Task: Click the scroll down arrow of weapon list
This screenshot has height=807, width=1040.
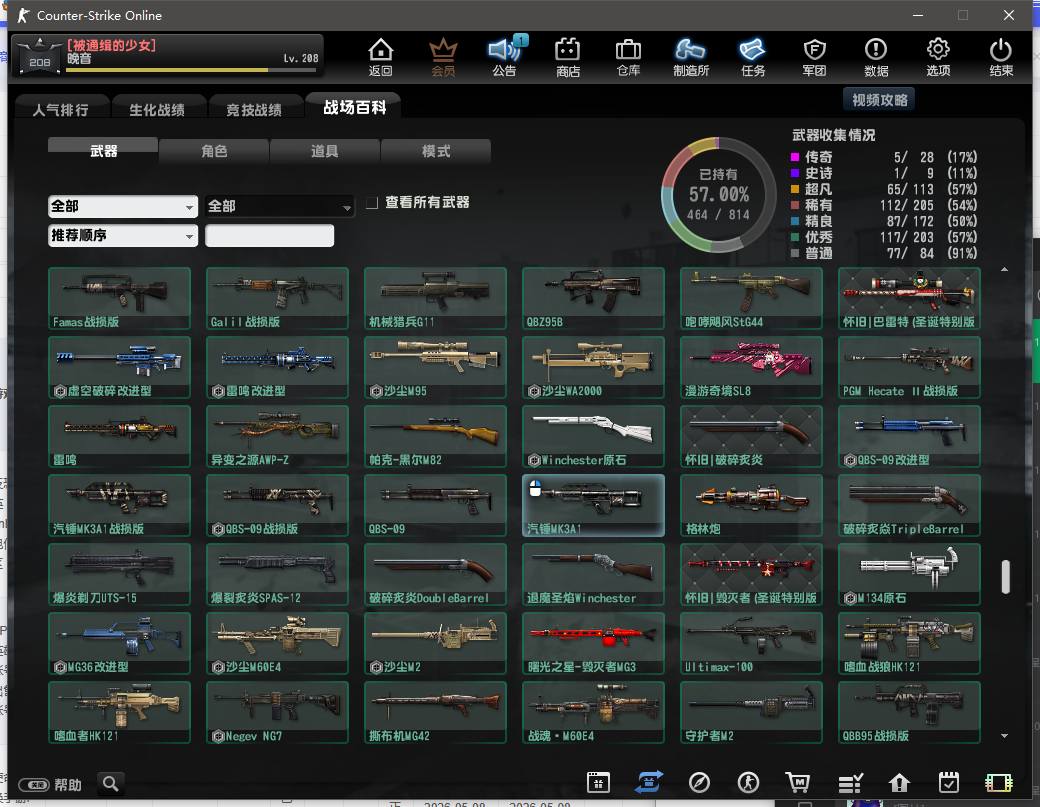Action: 1004,735
